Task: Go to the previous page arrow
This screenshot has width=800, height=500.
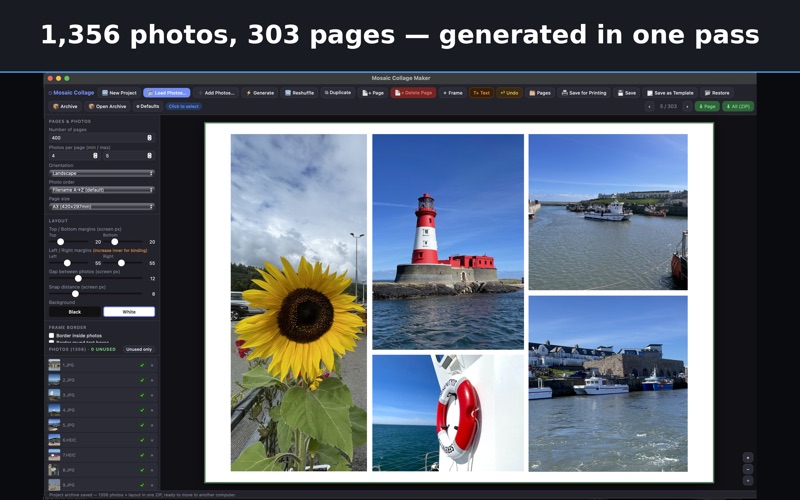Action: (649, 107)
